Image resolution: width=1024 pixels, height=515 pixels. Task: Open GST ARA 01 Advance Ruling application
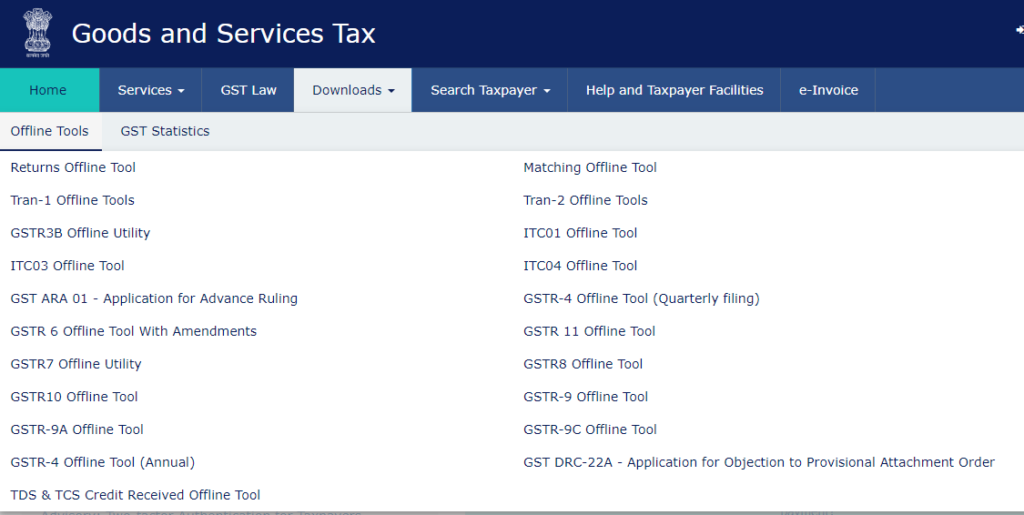click(x=154, y=298)
